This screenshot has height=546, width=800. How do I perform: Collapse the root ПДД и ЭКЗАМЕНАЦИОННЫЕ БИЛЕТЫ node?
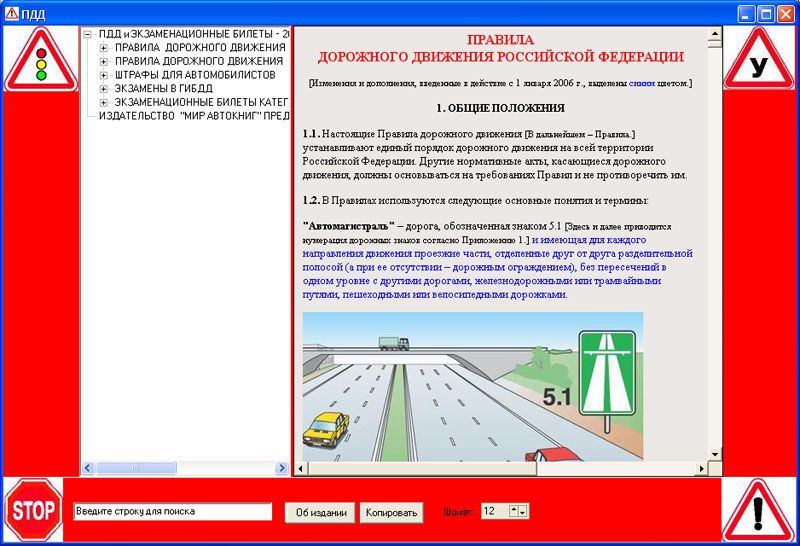click(88, 33)
